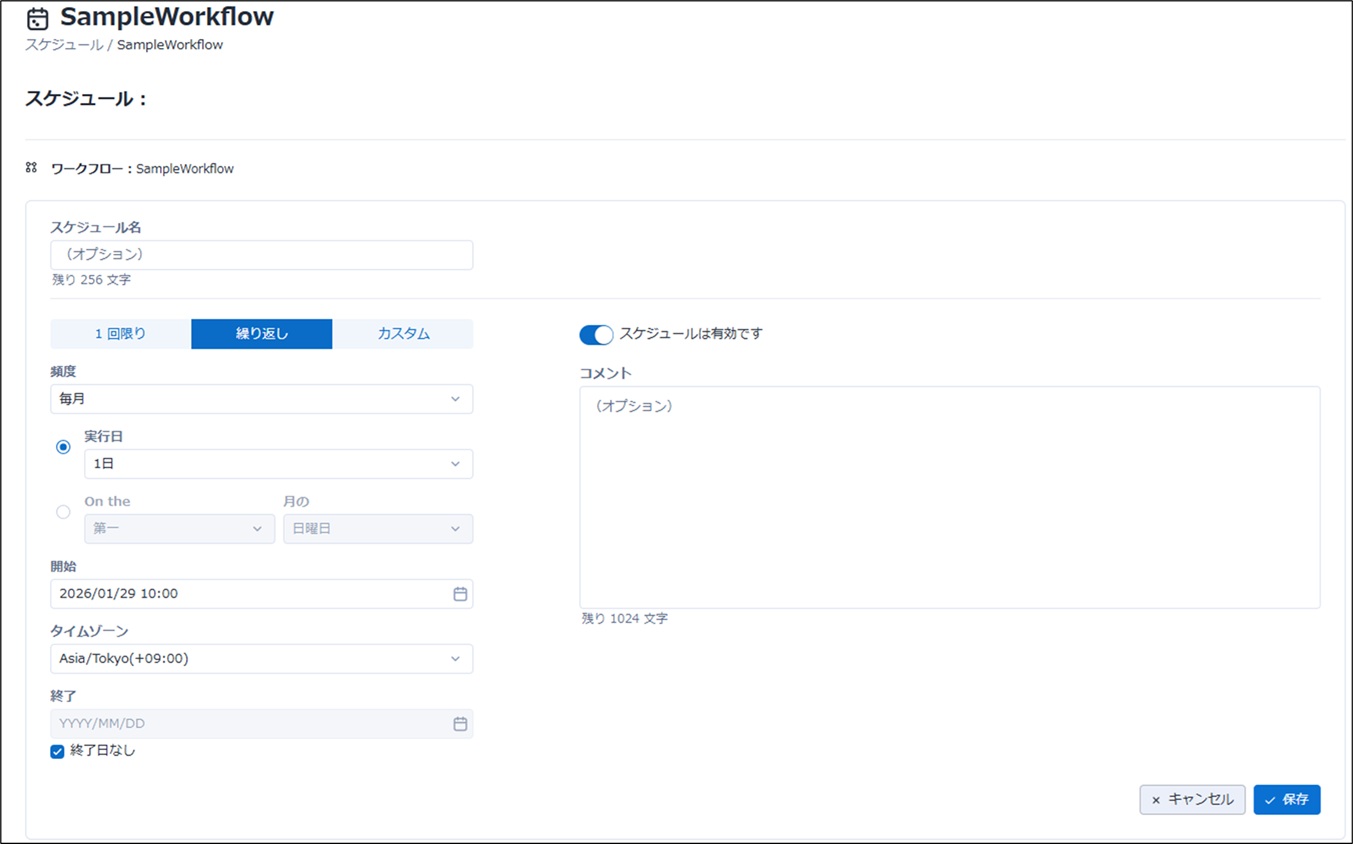Switch to the カスタム tab
The image size is (1353, 844).
click(403, 334)
